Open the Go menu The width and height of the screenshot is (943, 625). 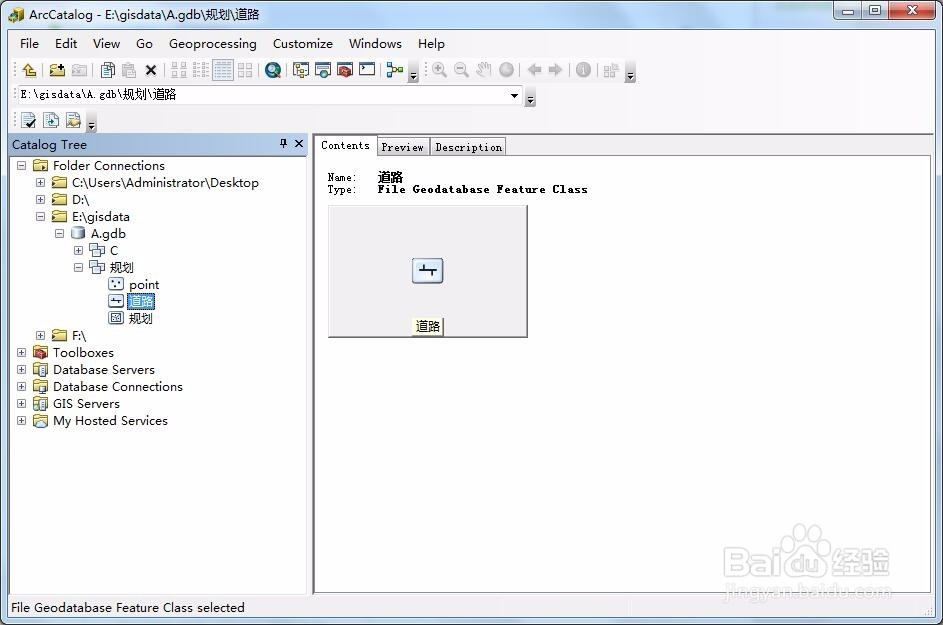[x=144, y=44]
